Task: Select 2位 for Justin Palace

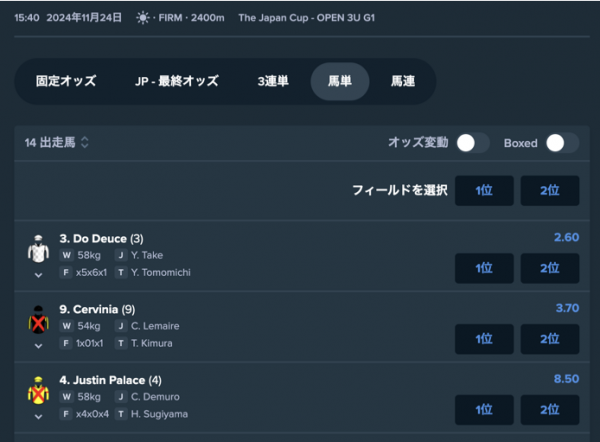Action: [550, 410]
